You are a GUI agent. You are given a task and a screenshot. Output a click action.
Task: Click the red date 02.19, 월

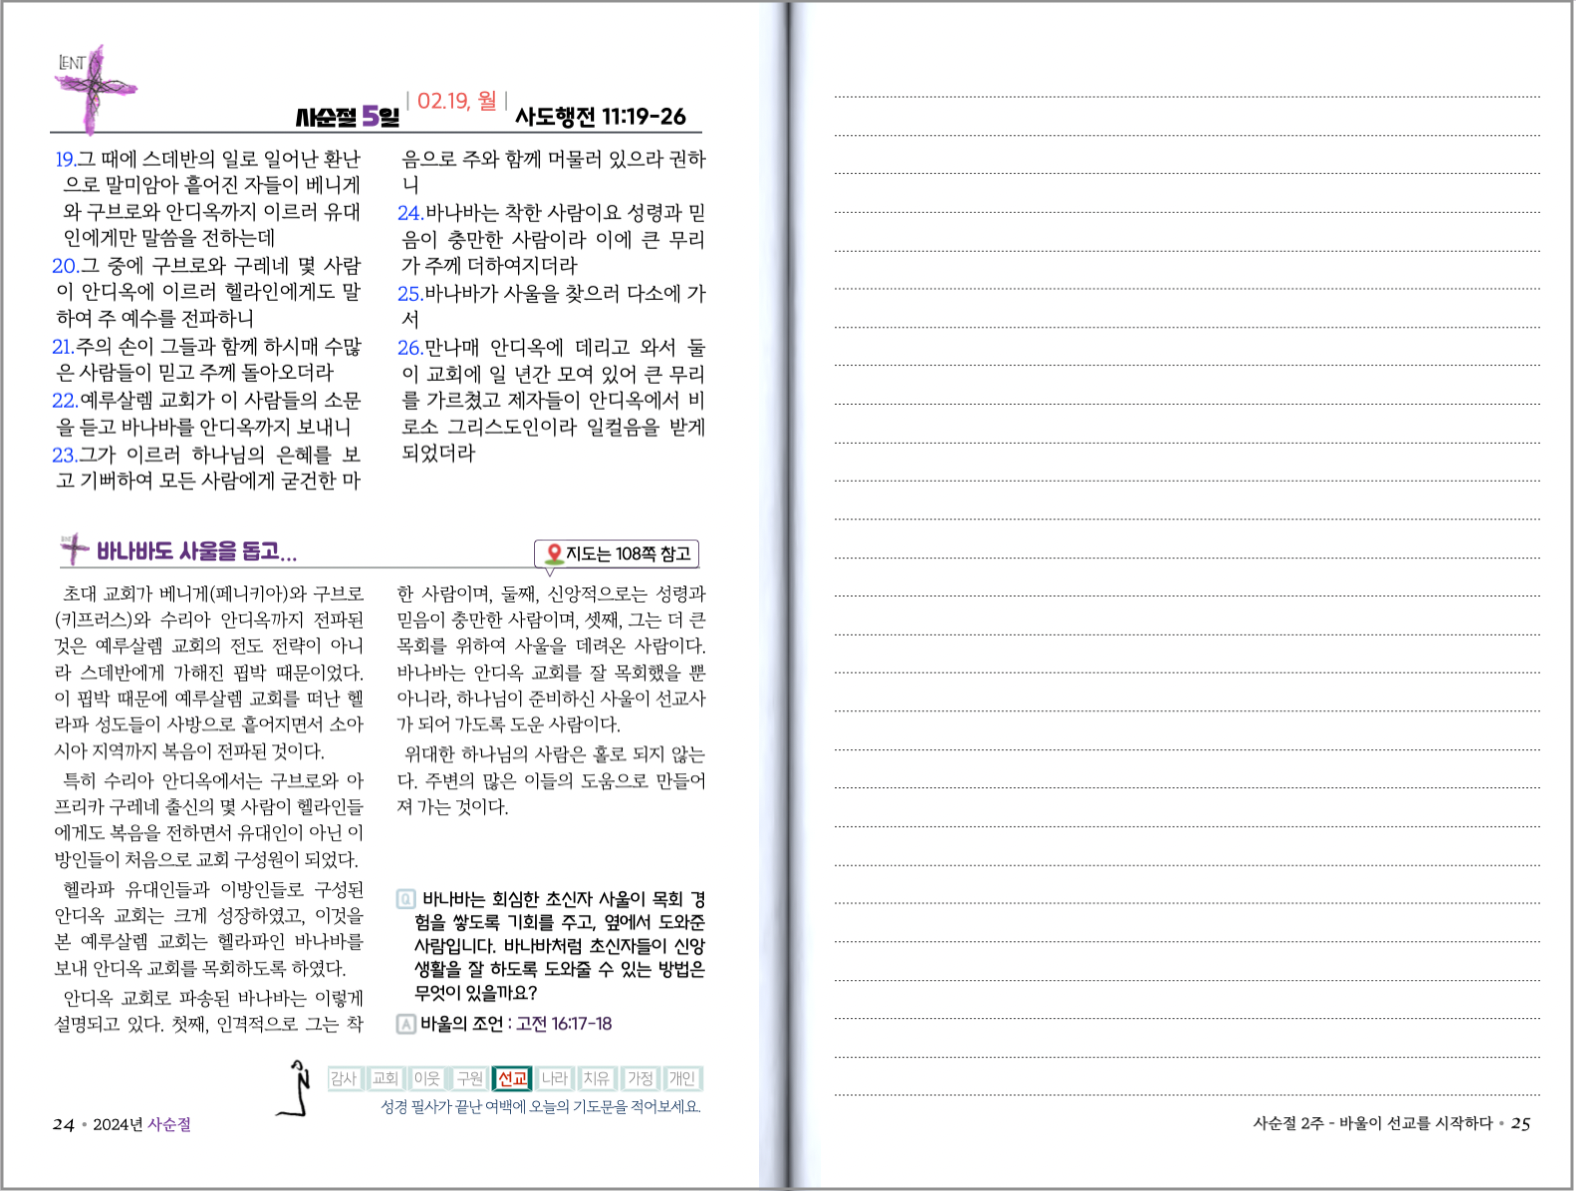[x=457, y=100]
